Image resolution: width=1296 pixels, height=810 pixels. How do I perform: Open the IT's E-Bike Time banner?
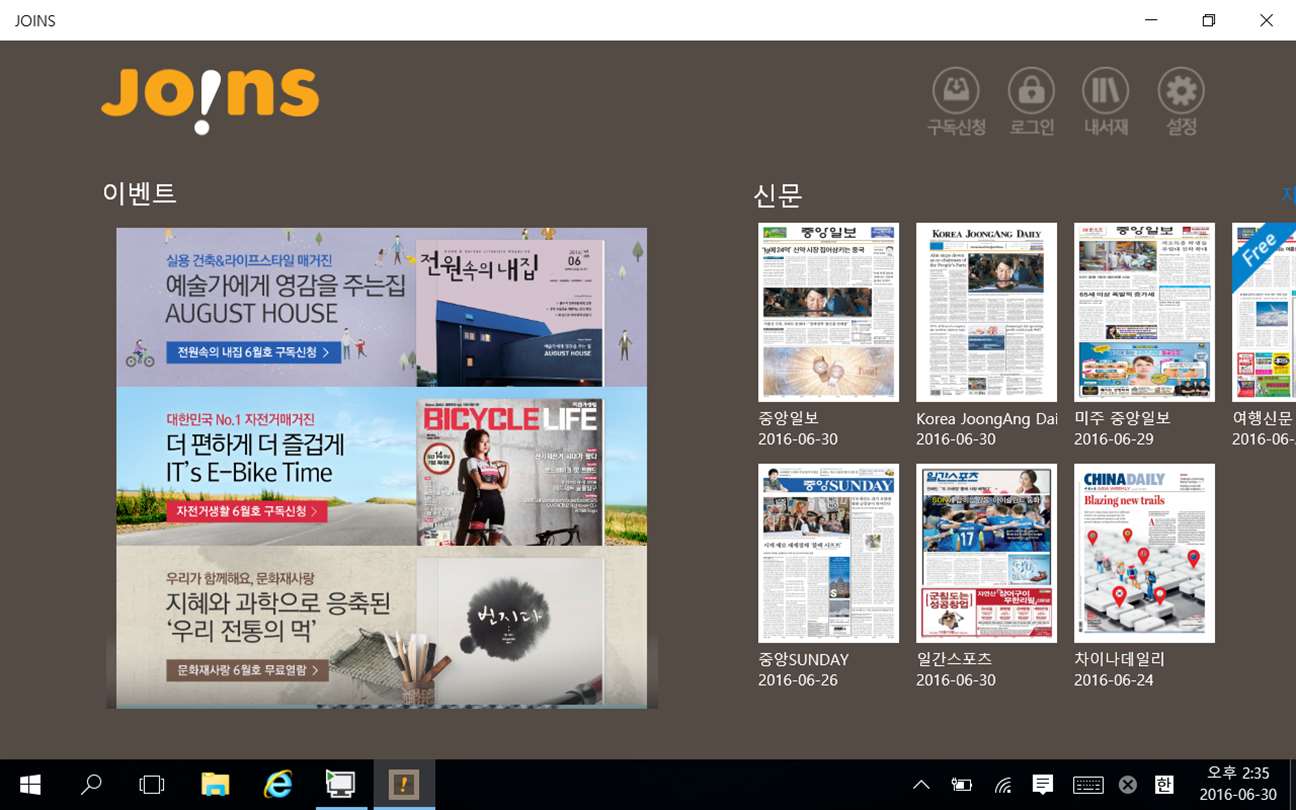(381, 466)
